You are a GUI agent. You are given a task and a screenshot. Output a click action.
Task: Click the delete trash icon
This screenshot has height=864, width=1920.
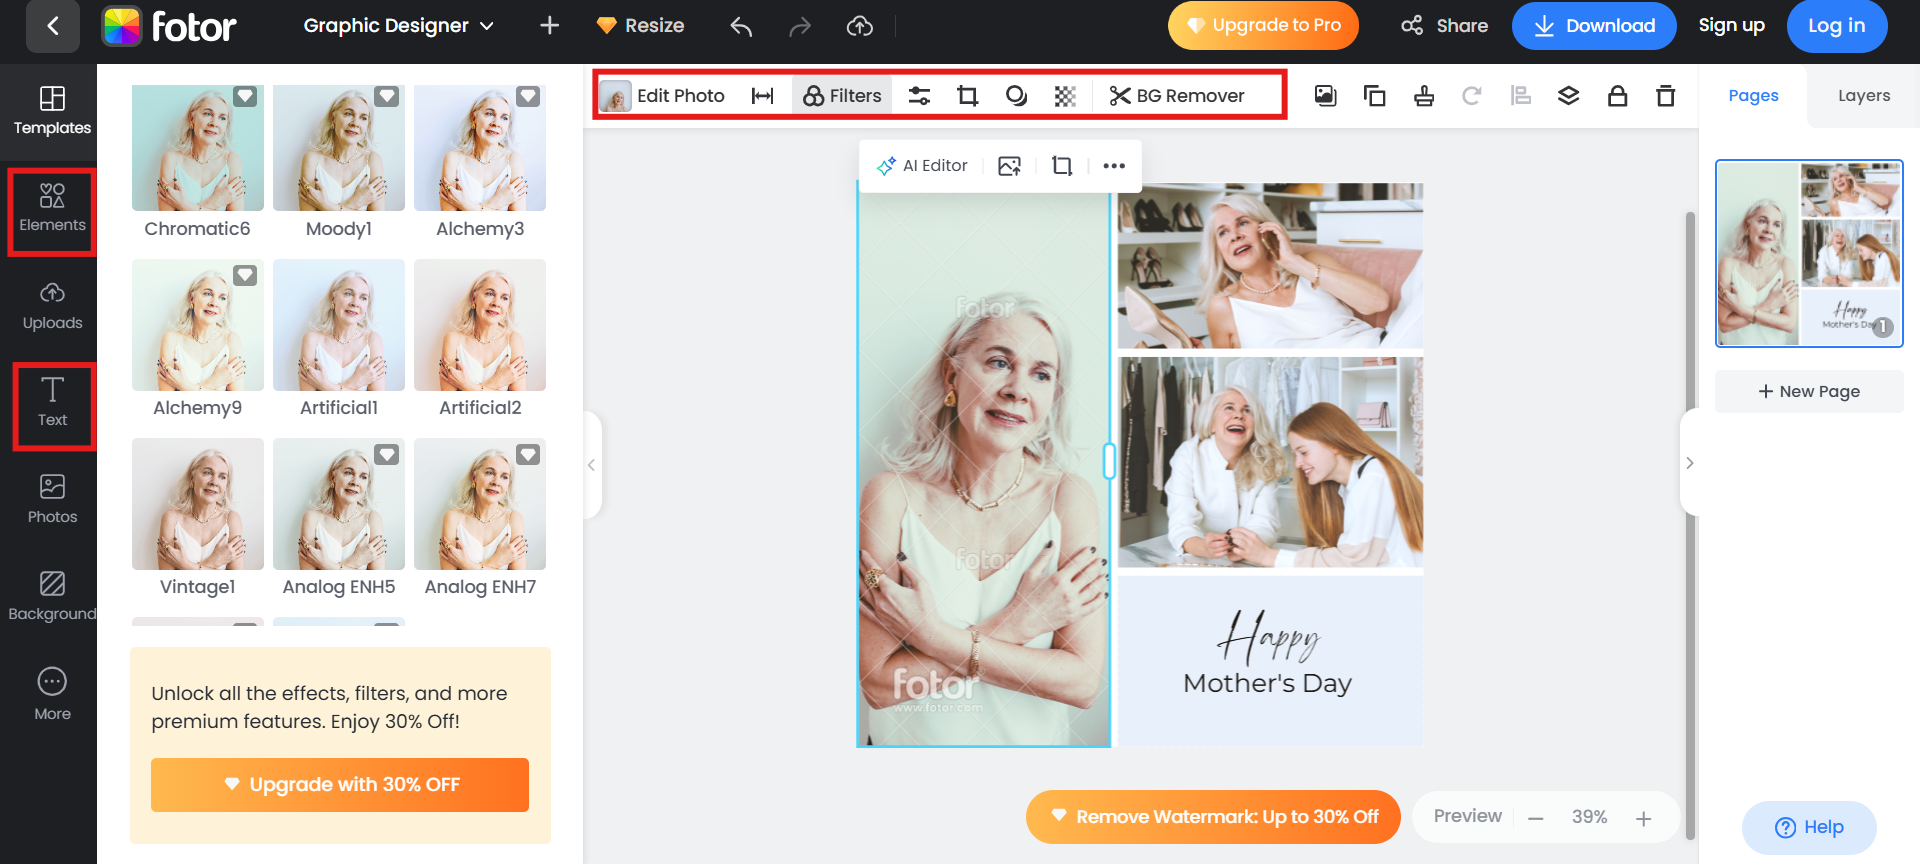1665,96
